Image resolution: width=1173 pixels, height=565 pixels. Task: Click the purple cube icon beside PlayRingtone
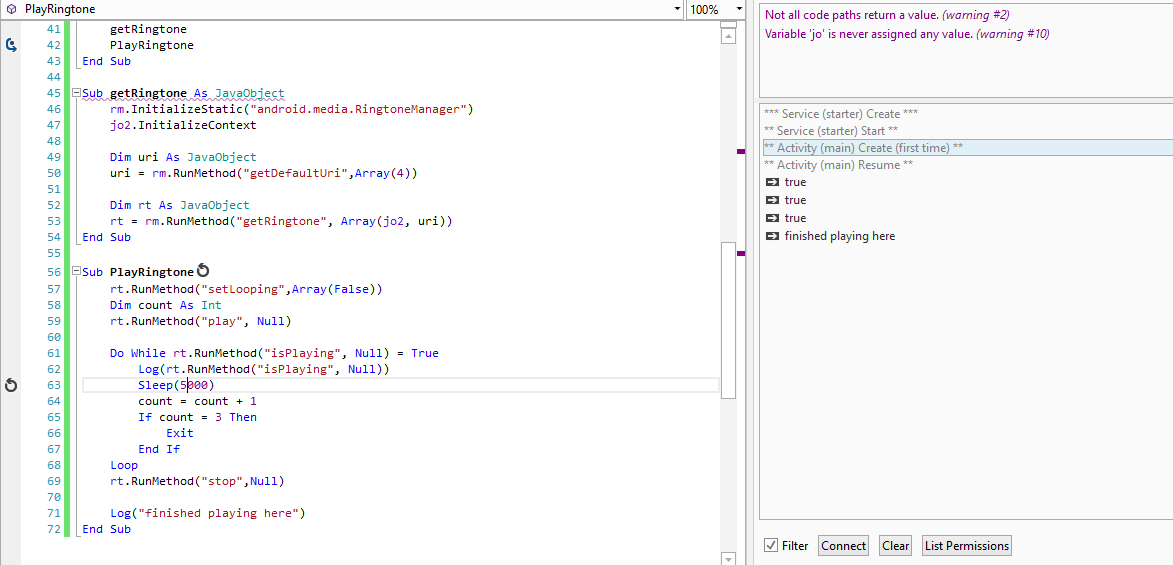pos(11,9)
